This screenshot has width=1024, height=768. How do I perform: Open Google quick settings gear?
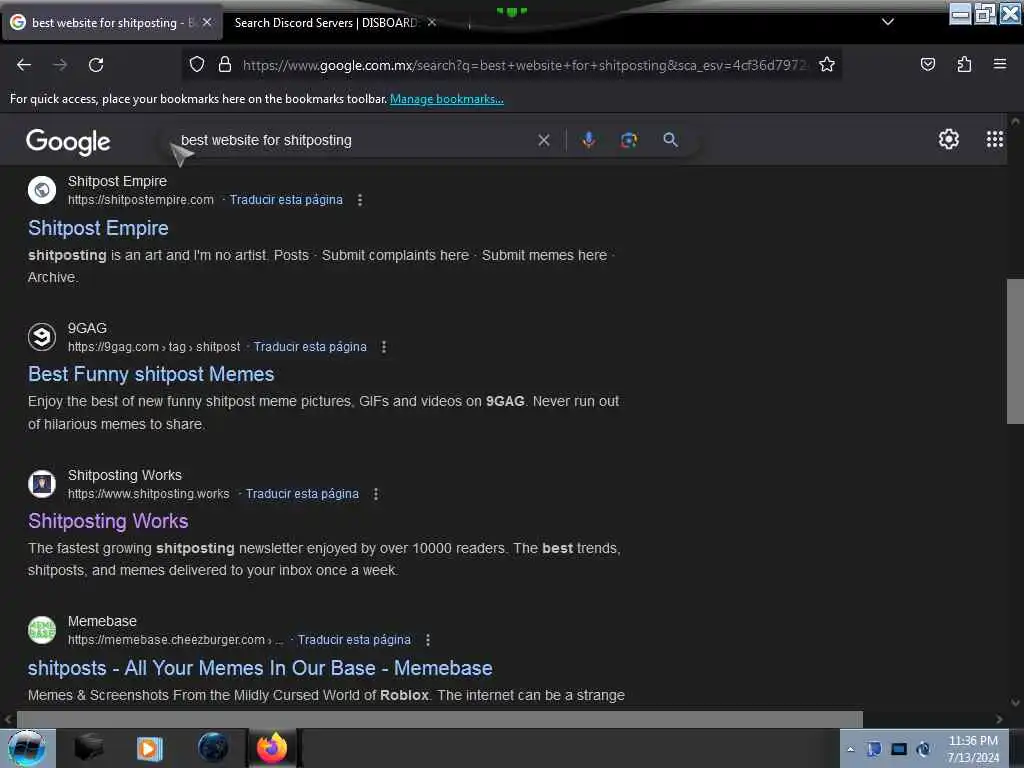[948, 139]
